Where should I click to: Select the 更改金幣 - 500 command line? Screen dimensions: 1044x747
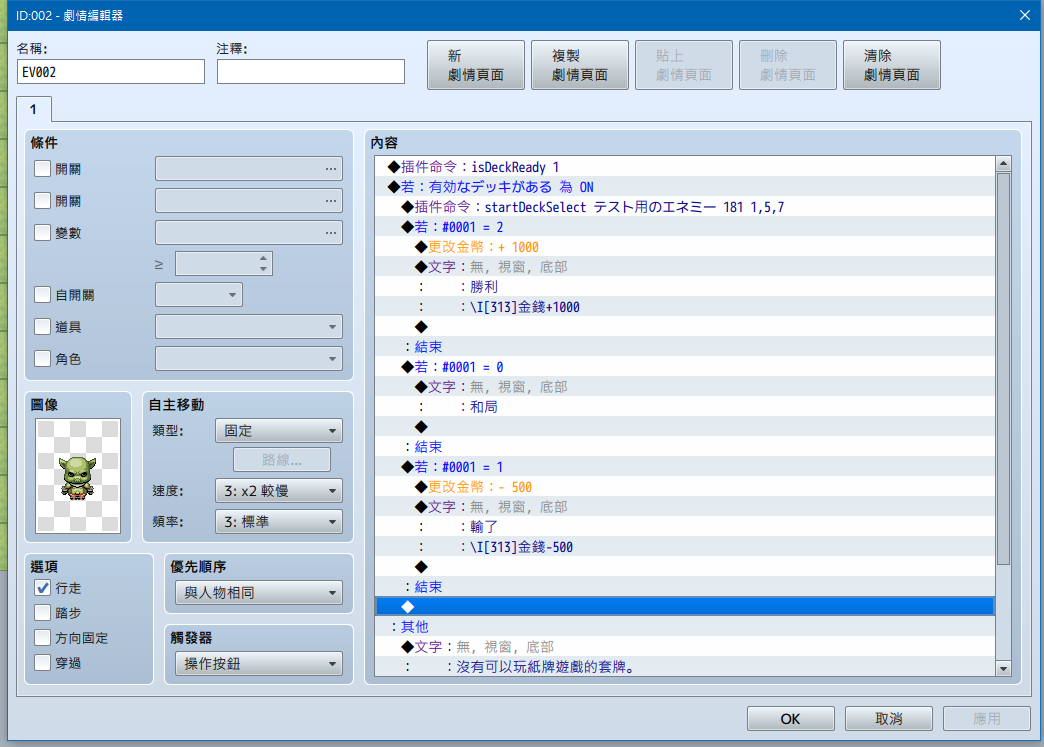click(x=685, y=487)
